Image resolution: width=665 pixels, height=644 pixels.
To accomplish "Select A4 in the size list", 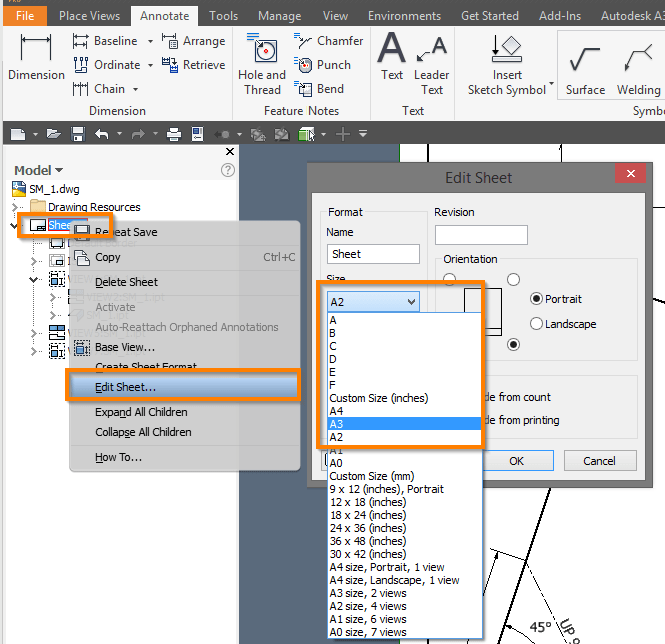I will coord(405,411).
